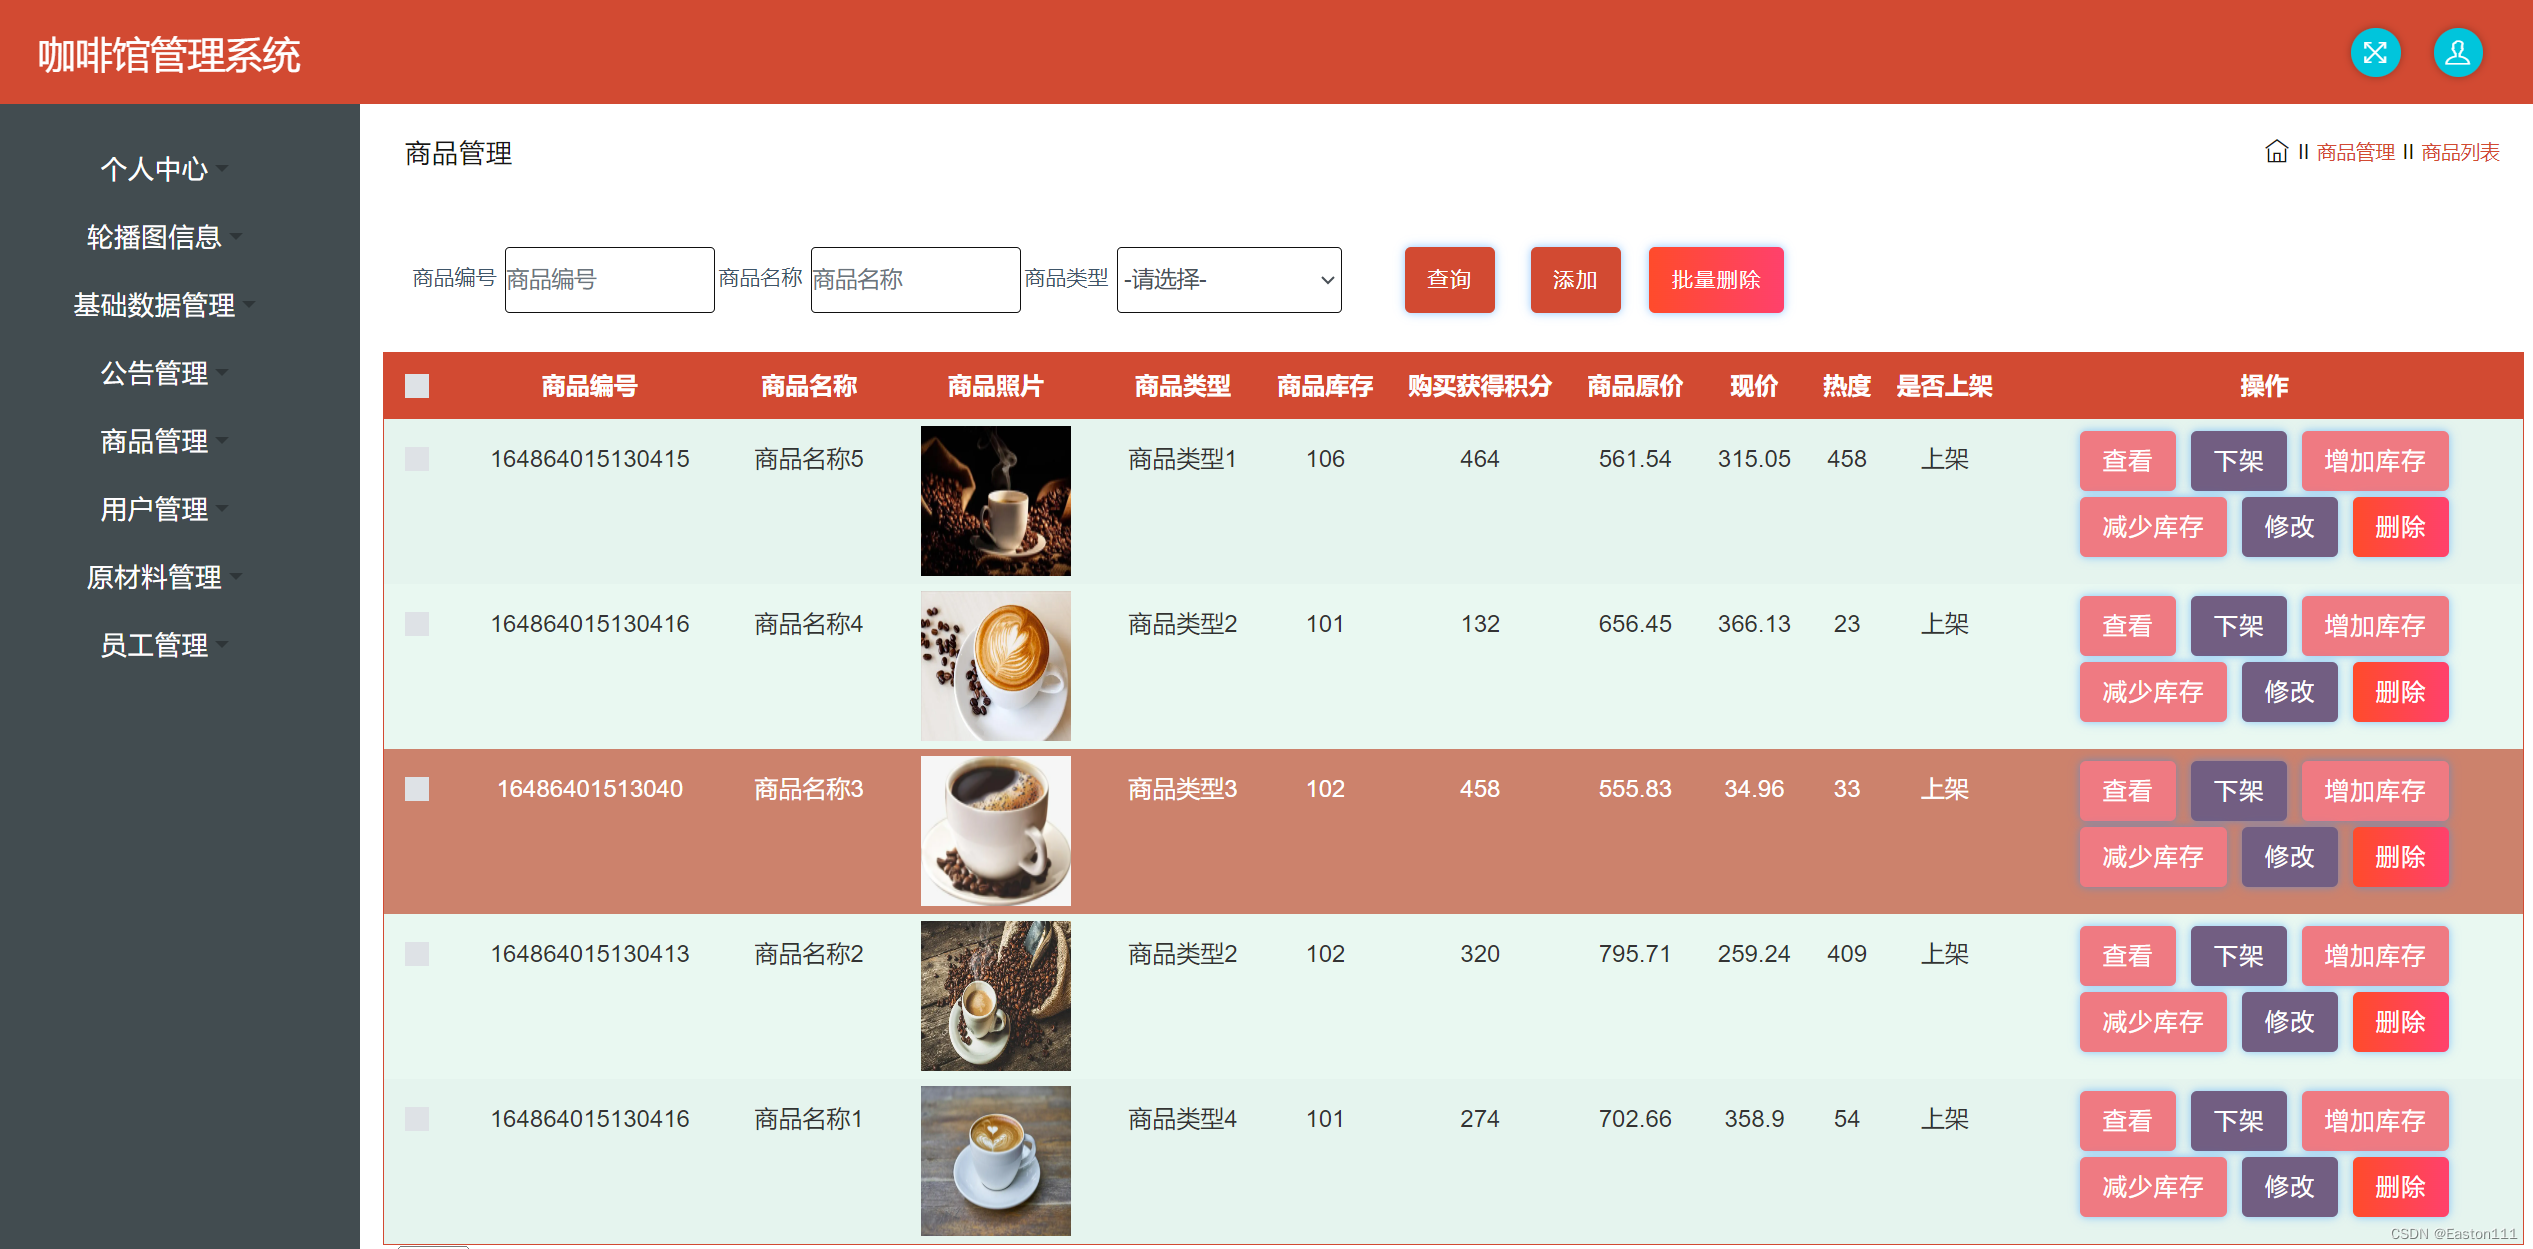The height and width of the screenshot is (1249, 2533).
Task: Click 删除 for 商品名称5
Action: point(2400,527)
